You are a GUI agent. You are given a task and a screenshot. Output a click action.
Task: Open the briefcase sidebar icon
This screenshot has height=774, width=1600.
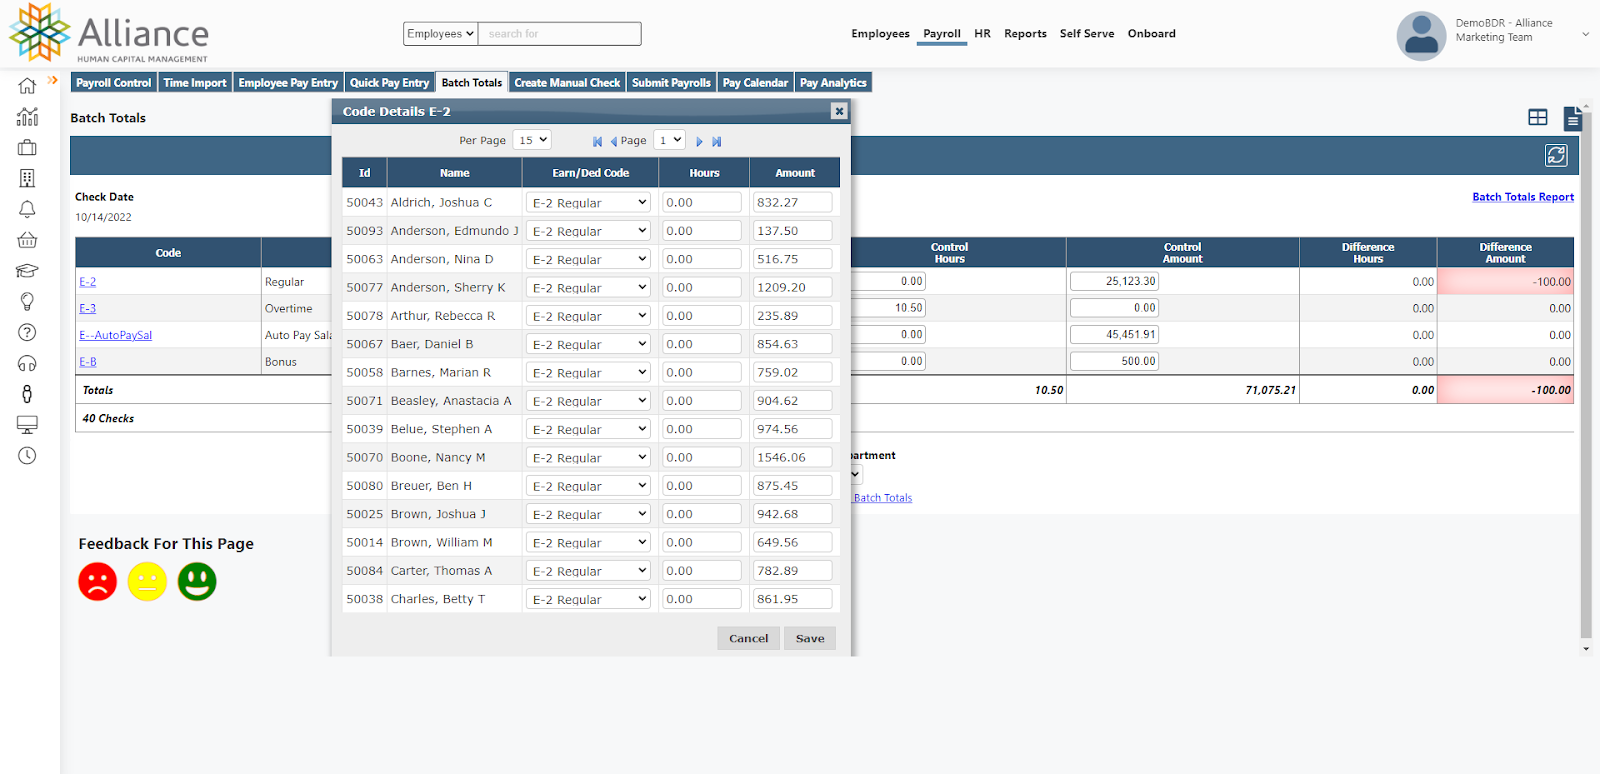(27, 148)
